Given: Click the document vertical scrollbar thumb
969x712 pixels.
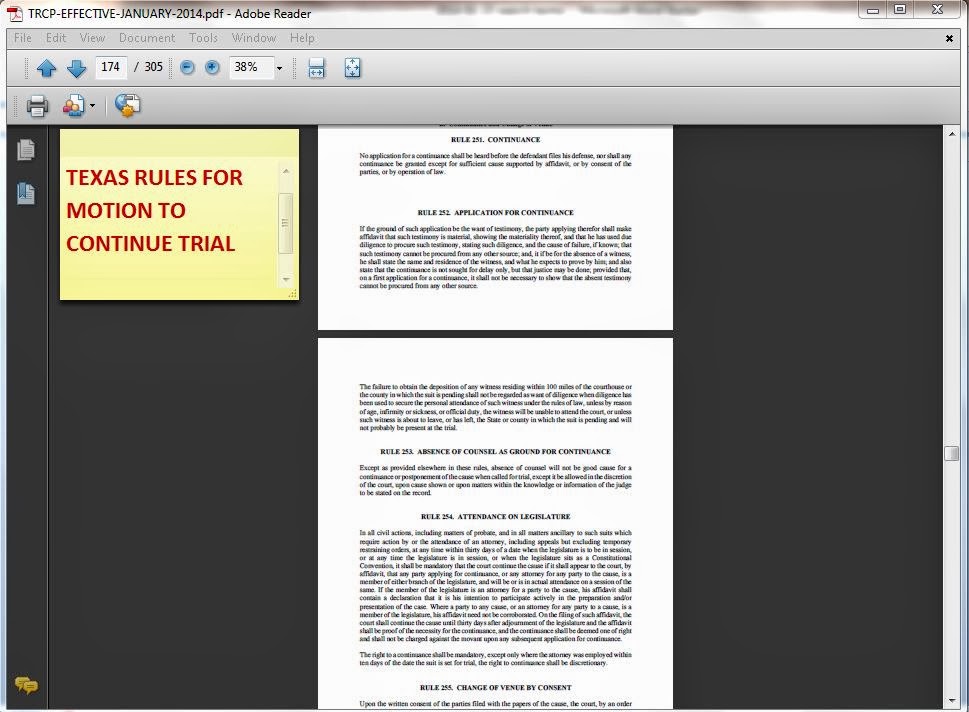Looking at the screenshot, I should point(952,453).
